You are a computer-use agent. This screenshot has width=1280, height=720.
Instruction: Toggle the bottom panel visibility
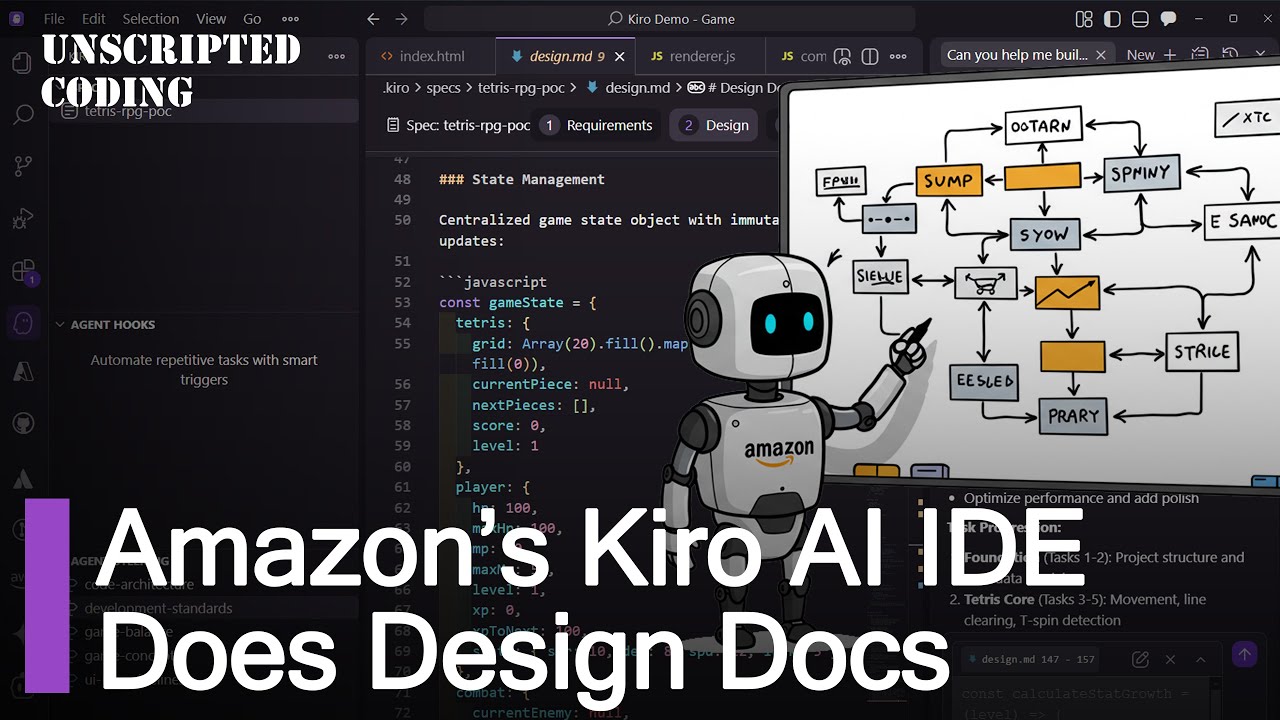coord(1140,19)
